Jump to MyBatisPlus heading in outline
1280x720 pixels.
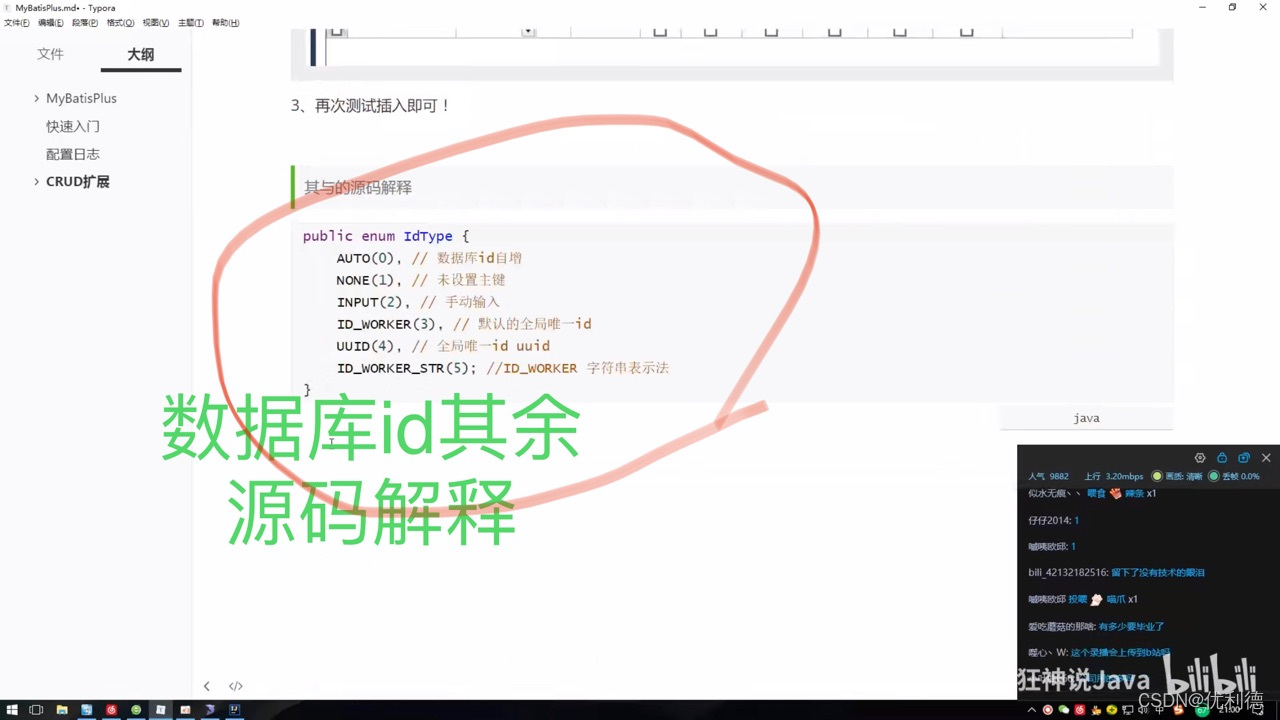pos(81,98)
